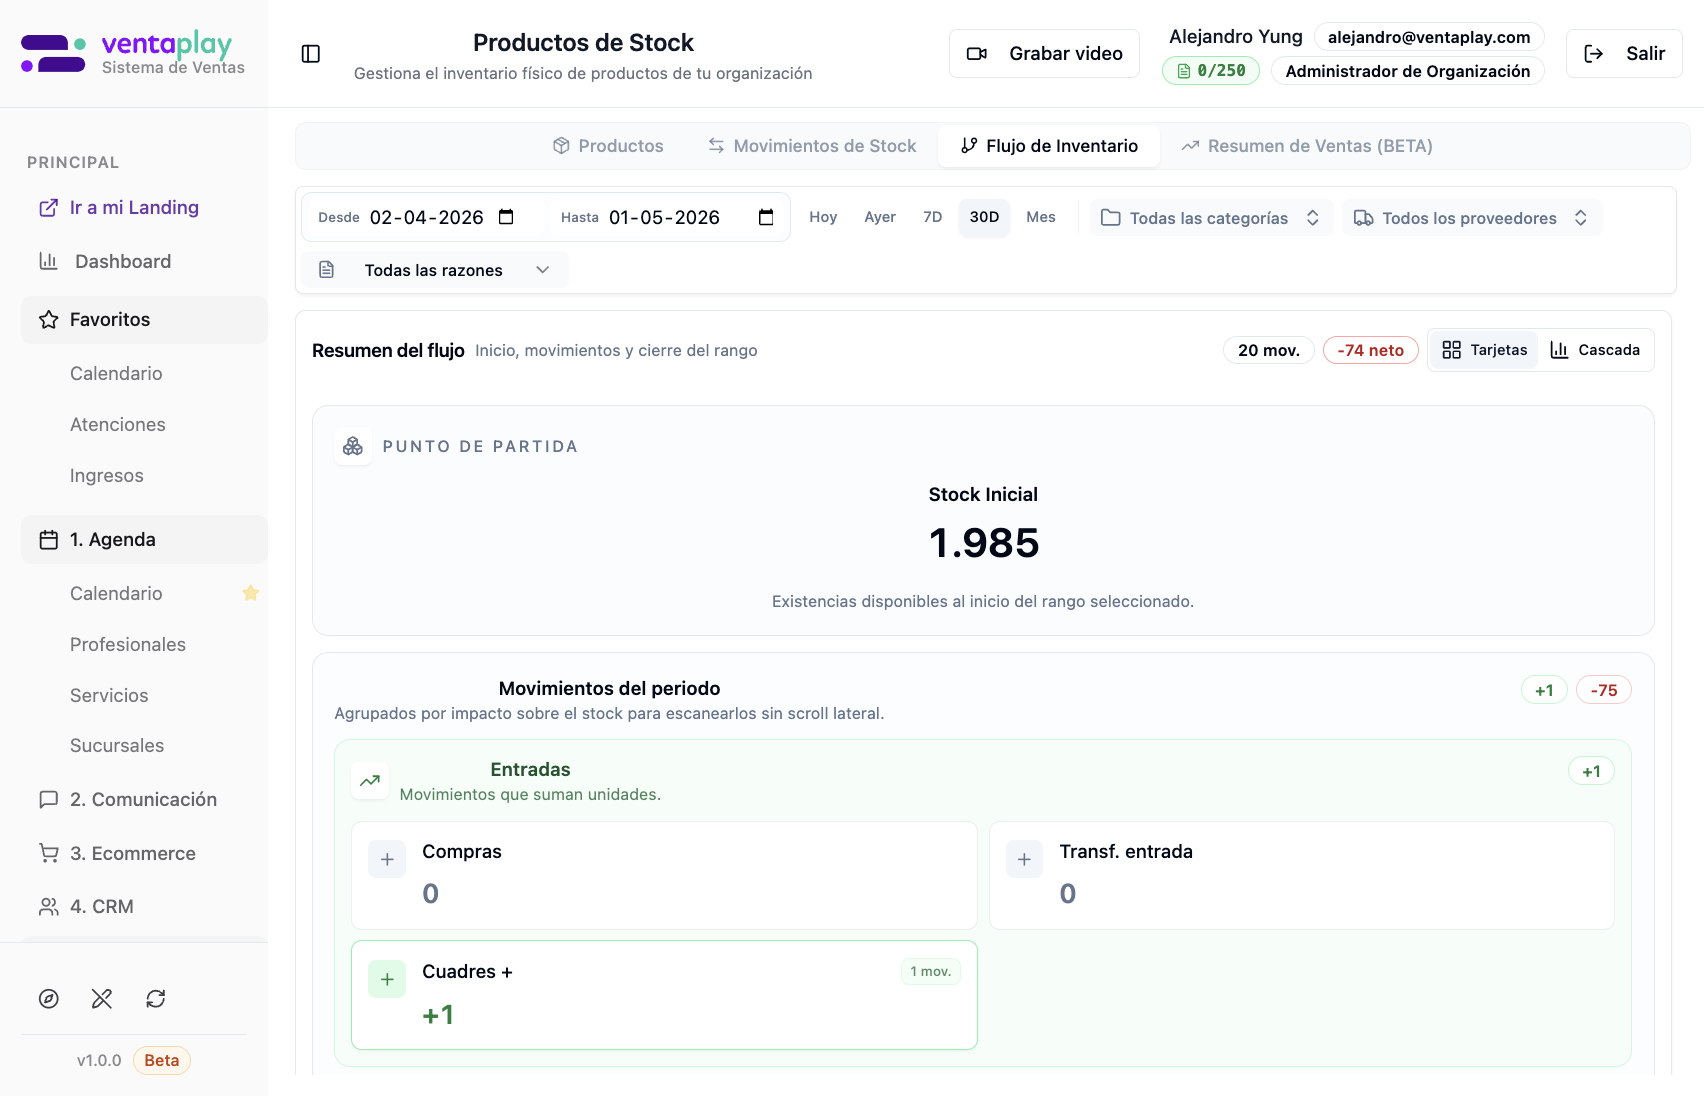Switch to Tarjetas view
This screenshot has height=1096, width=1704.
click(x=1485, y=350)
